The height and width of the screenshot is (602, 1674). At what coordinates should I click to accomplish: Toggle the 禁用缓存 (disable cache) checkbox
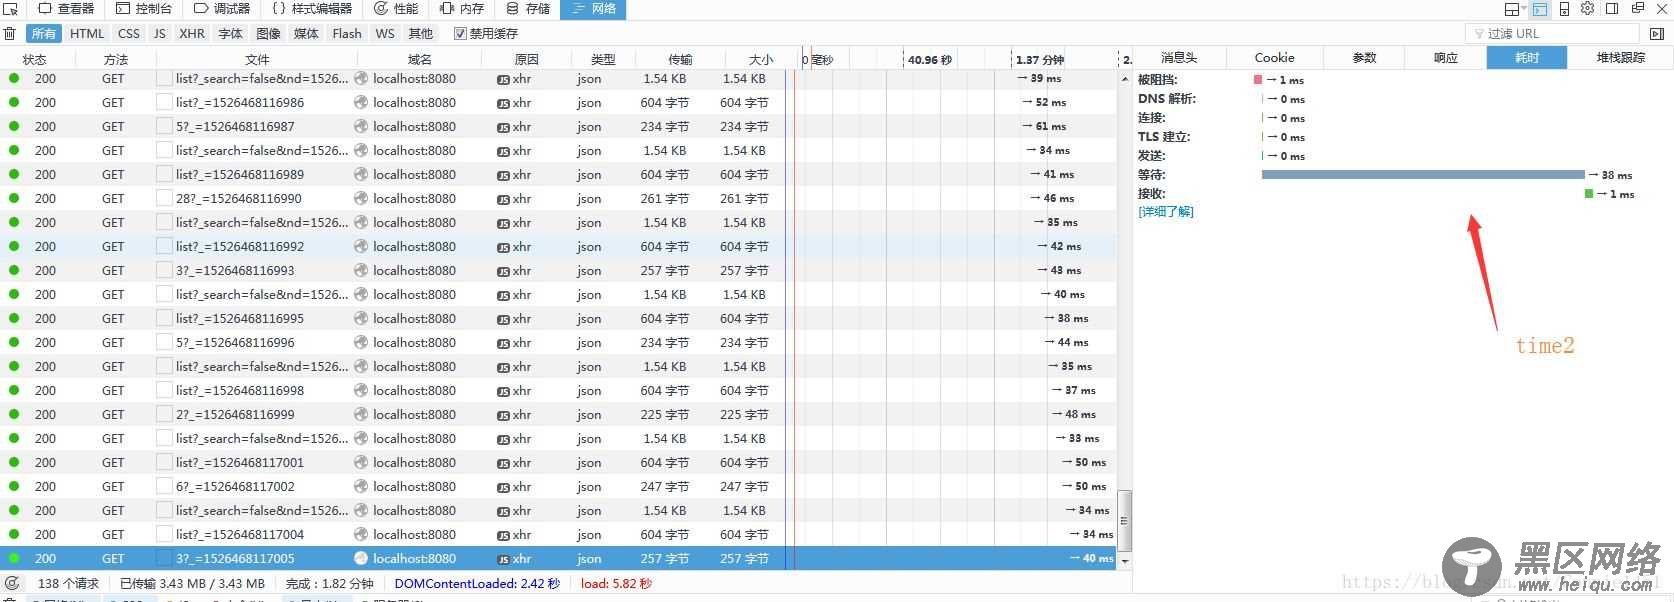[x=460, y=33]
